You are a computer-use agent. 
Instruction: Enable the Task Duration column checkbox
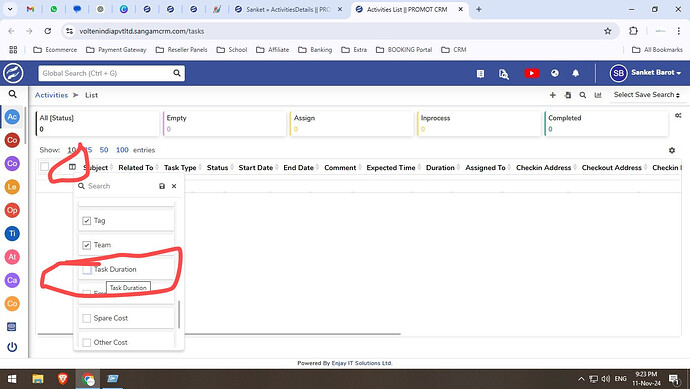(87, 269)
